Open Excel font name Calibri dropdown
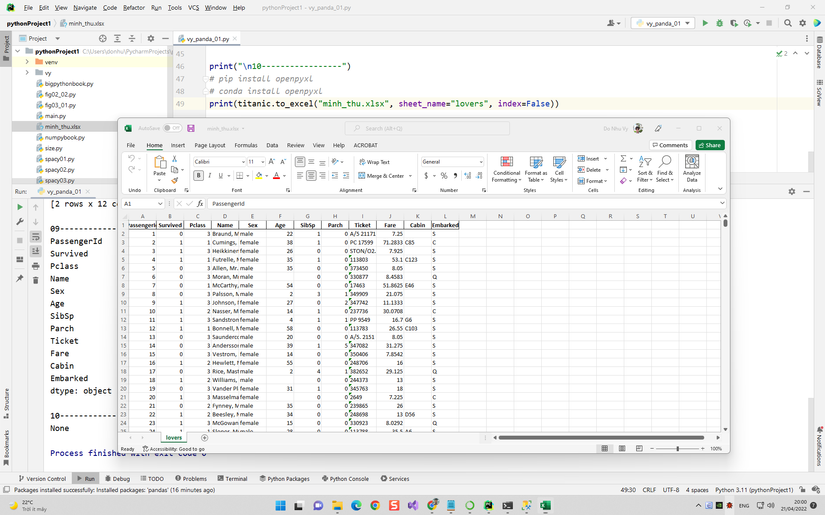Image resolution: width=825 pixels, height=515 pixels. coord(243,161)
